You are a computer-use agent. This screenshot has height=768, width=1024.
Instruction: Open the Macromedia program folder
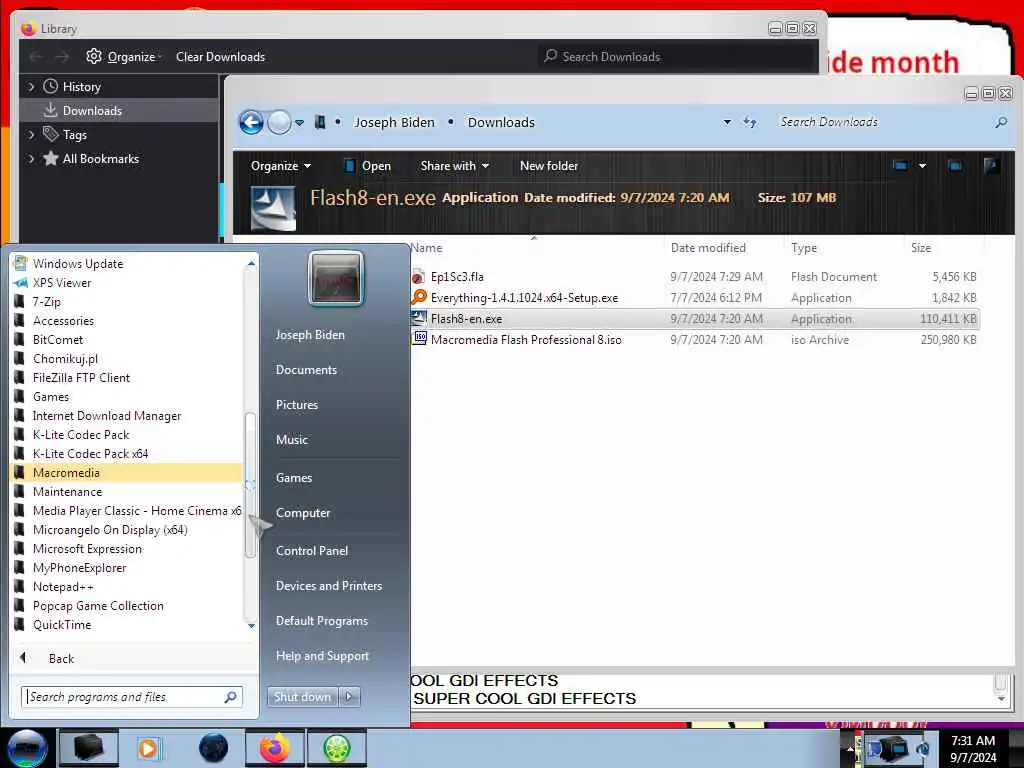pyautogui.click(x=127, y=473)
